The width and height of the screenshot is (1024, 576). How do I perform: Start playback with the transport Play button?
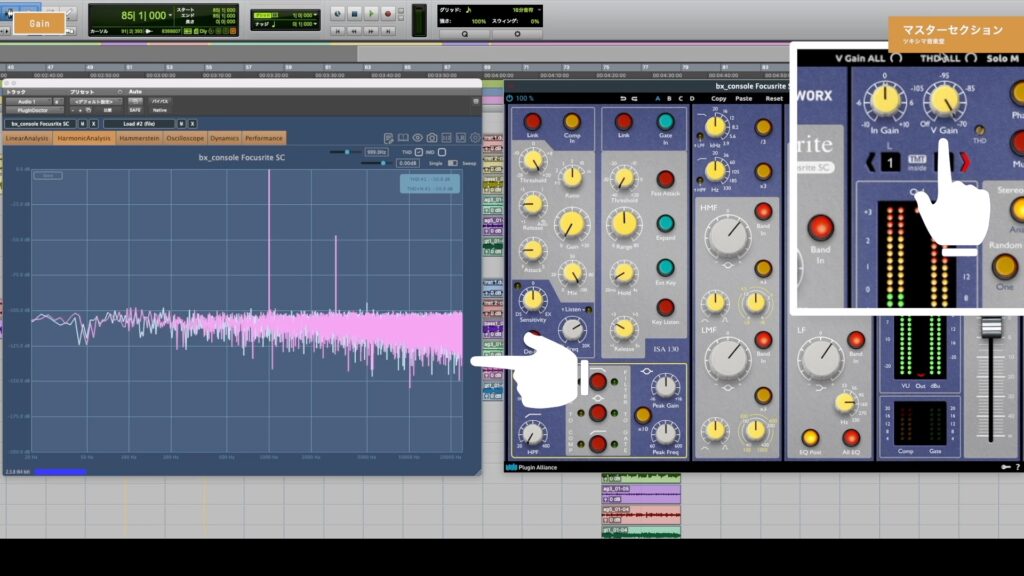point(371,13)
